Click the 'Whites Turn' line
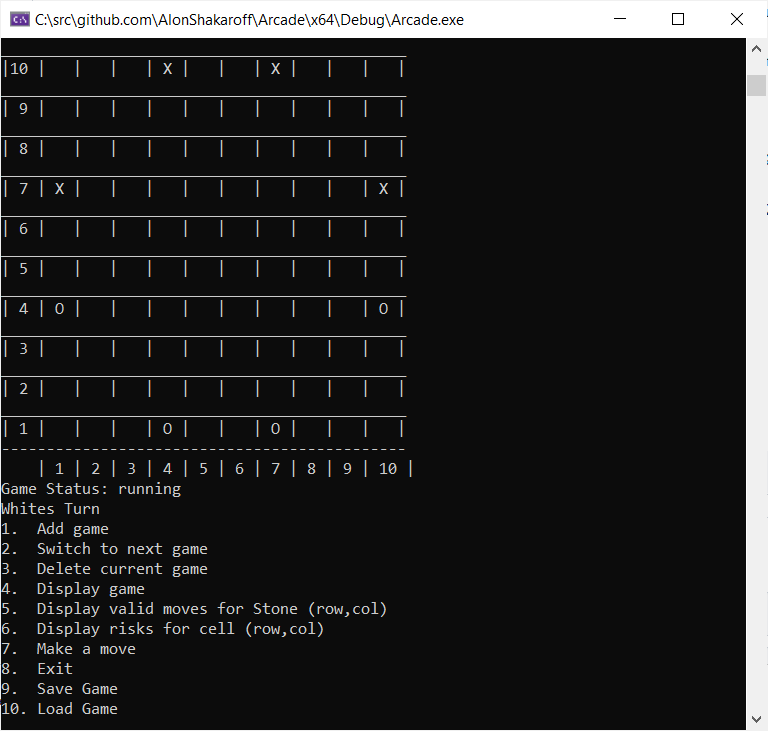The image size is (768, 731). [x=50, y=509]
